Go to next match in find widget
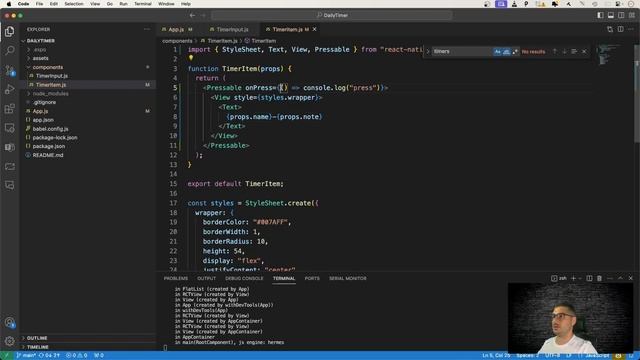The image size is (640, 360). click(564, 51)
